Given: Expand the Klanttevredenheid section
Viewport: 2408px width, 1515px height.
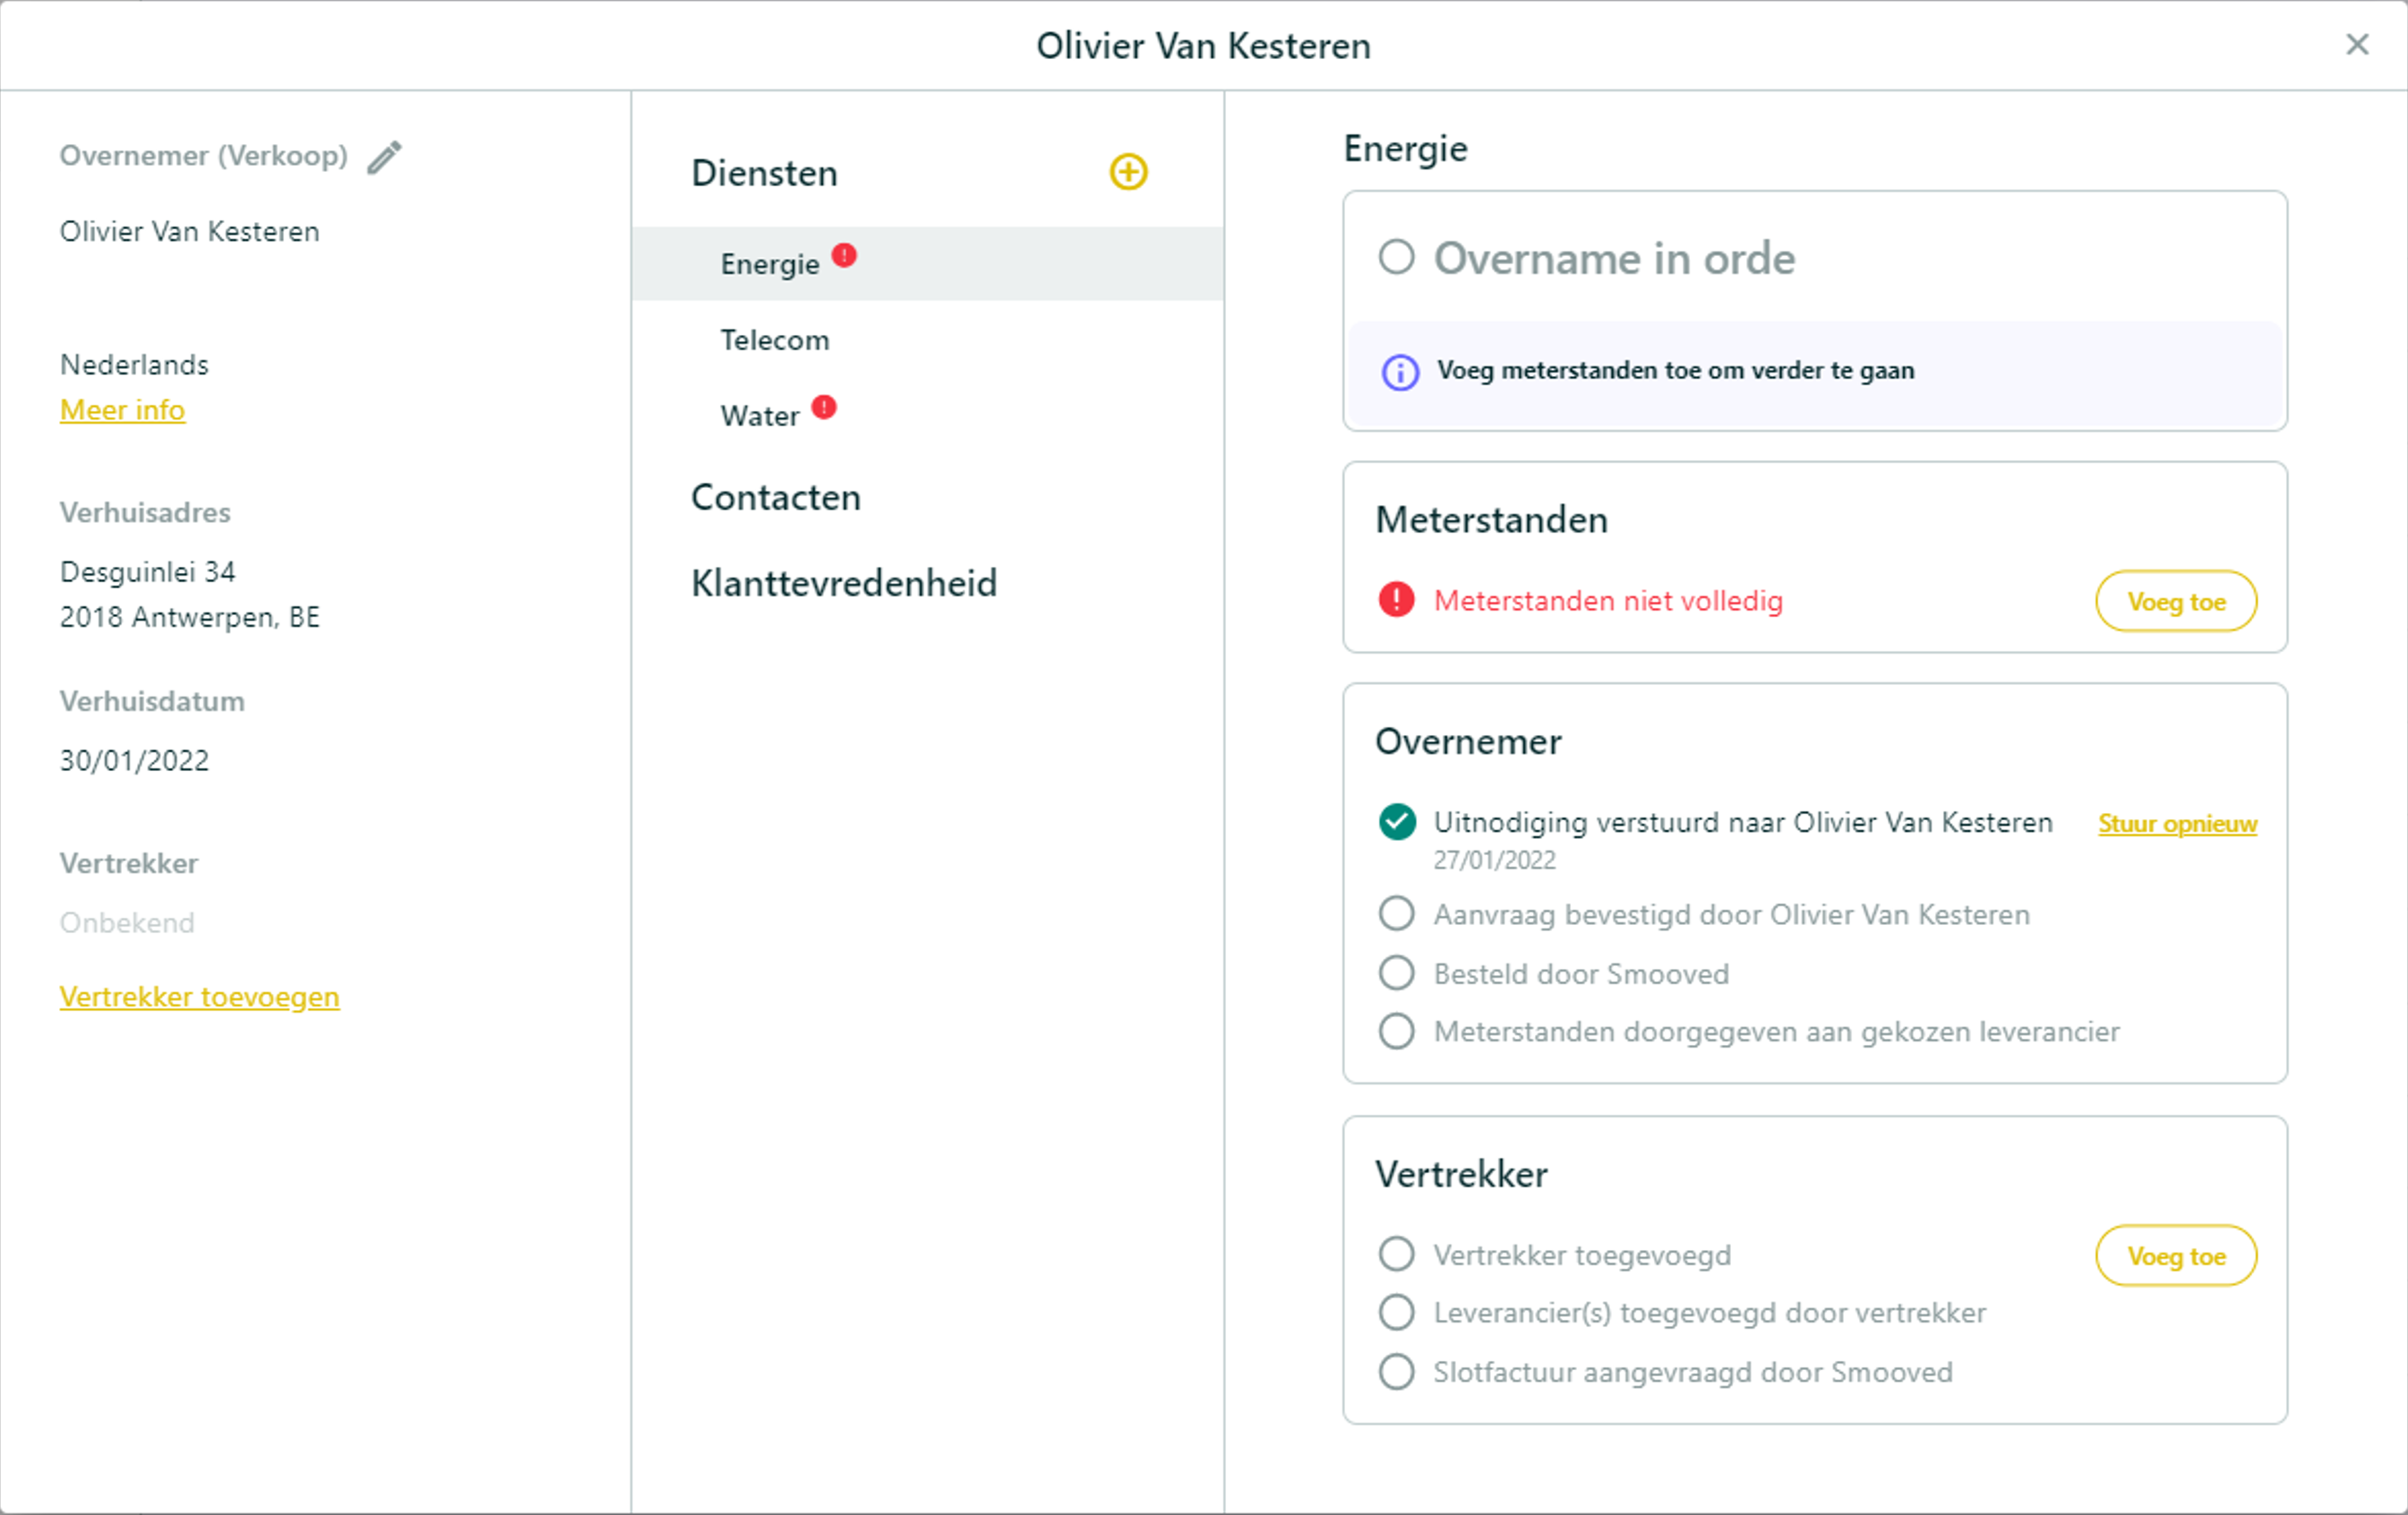Looking at the screenshot, I should (844, 584).
